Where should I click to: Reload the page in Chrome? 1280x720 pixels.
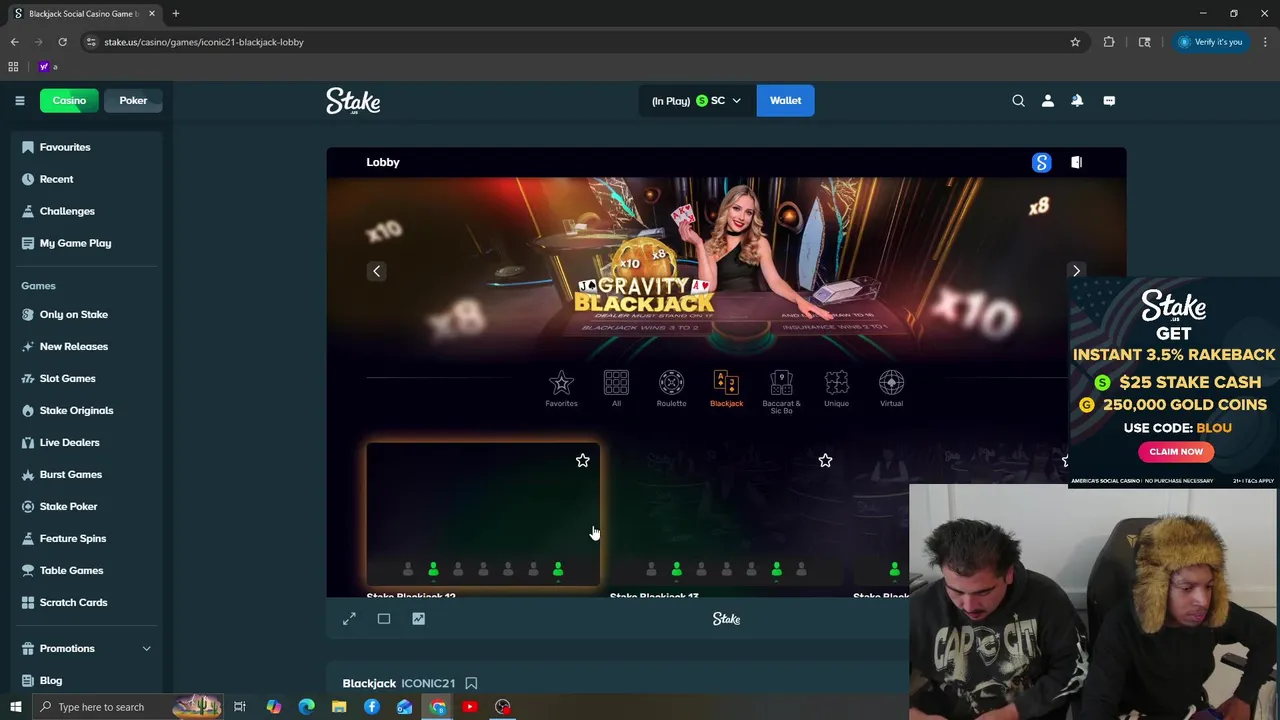click(x=62, y=42)
